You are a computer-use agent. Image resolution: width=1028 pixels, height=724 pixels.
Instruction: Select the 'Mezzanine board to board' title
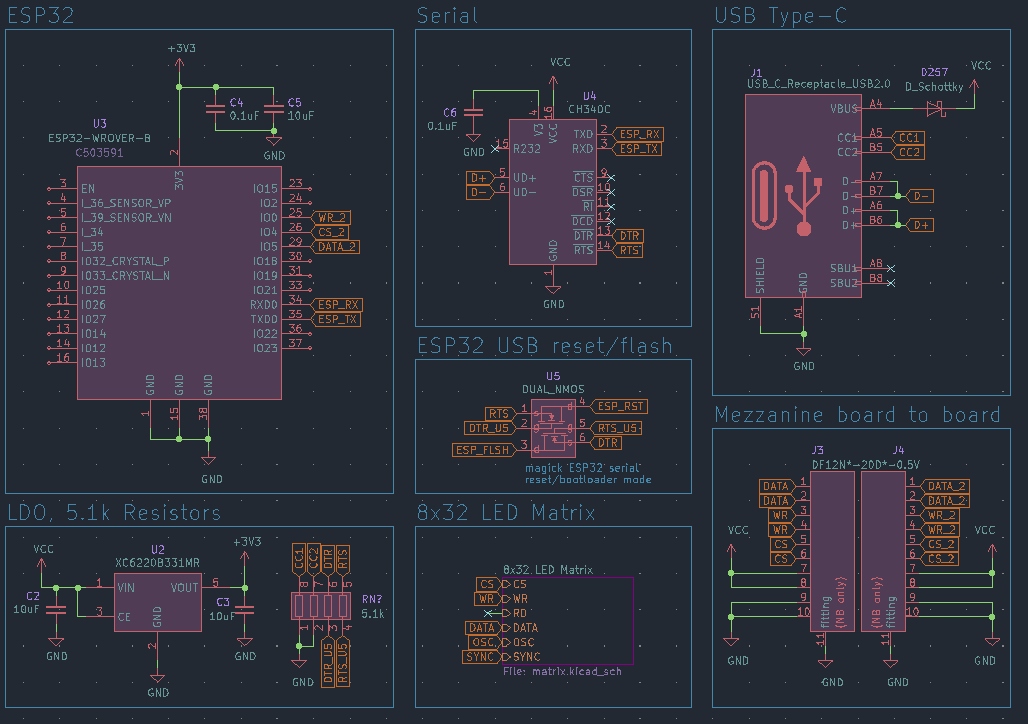click(858, 414)
